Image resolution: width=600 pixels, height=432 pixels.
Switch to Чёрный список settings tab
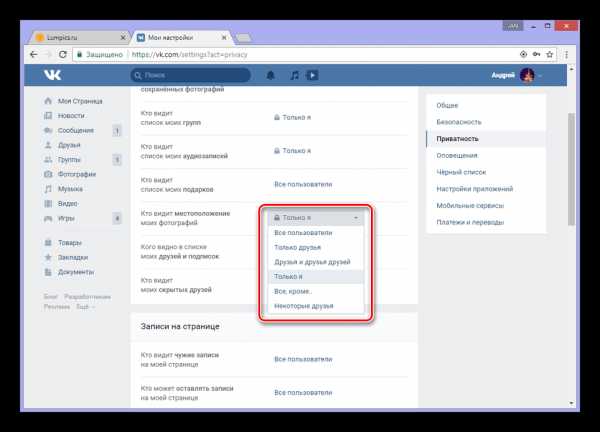(x=486, y=172)
